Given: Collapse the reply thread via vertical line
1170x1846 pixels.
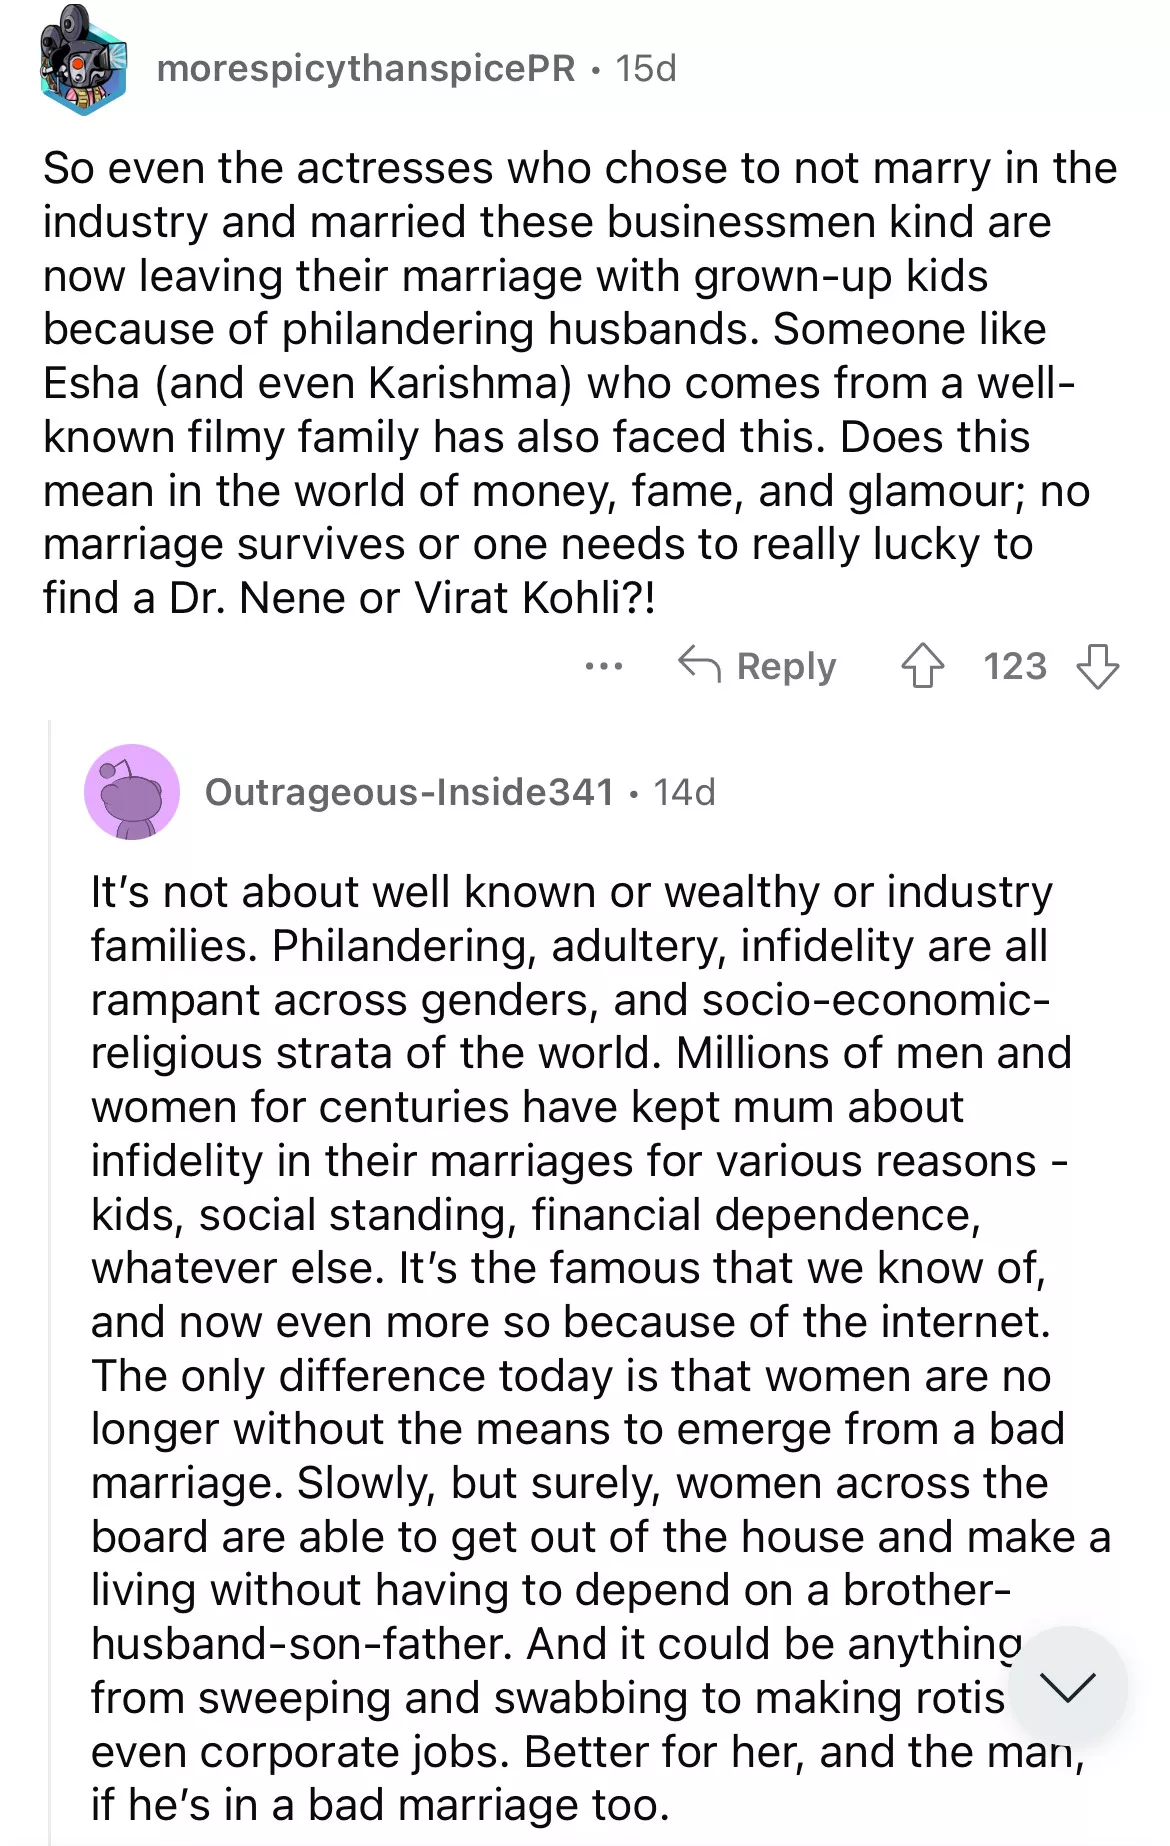Looking at the screenshot, I should 50,1200.
